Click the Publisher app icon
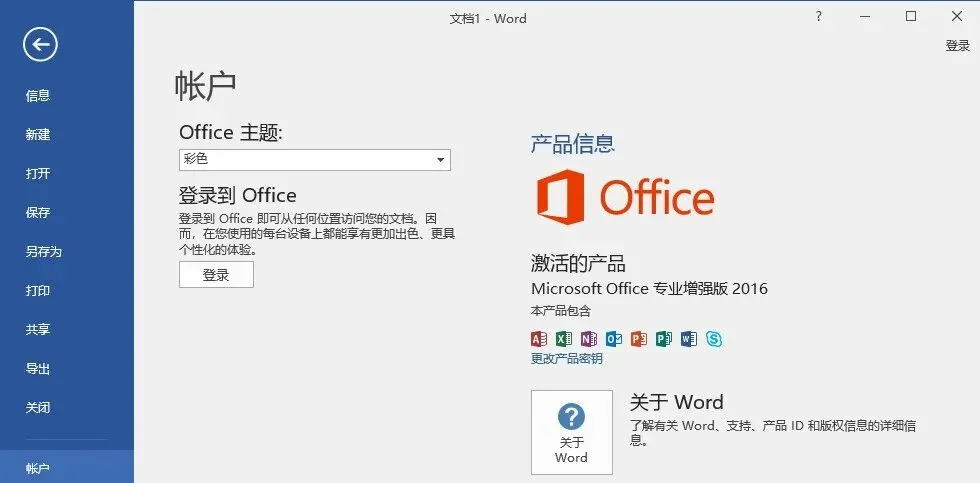The image size is (980, 483). pos(664,339)
